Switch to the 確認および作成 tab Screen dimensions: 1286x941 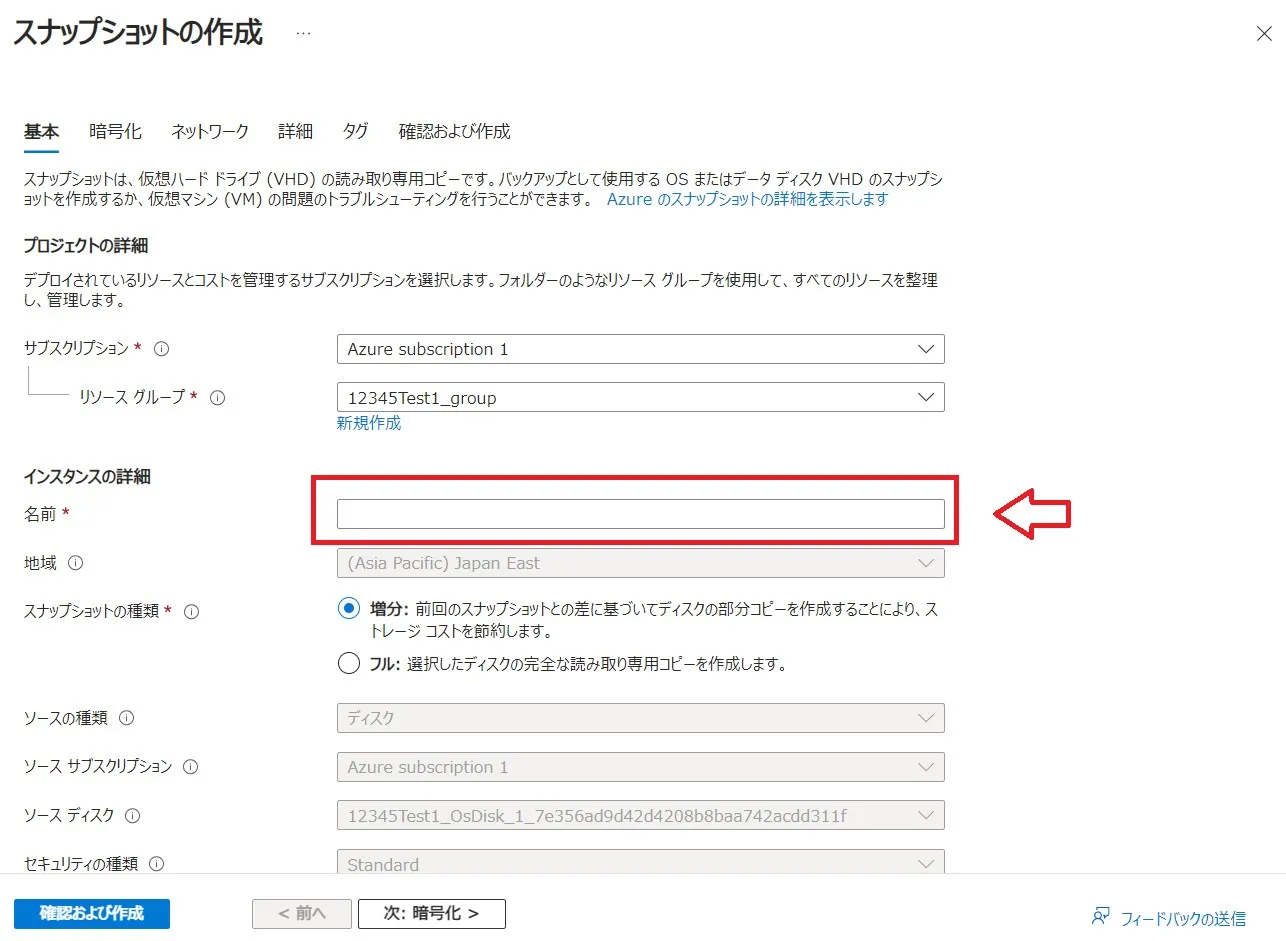pyautogui.click(x=455, y=131)
